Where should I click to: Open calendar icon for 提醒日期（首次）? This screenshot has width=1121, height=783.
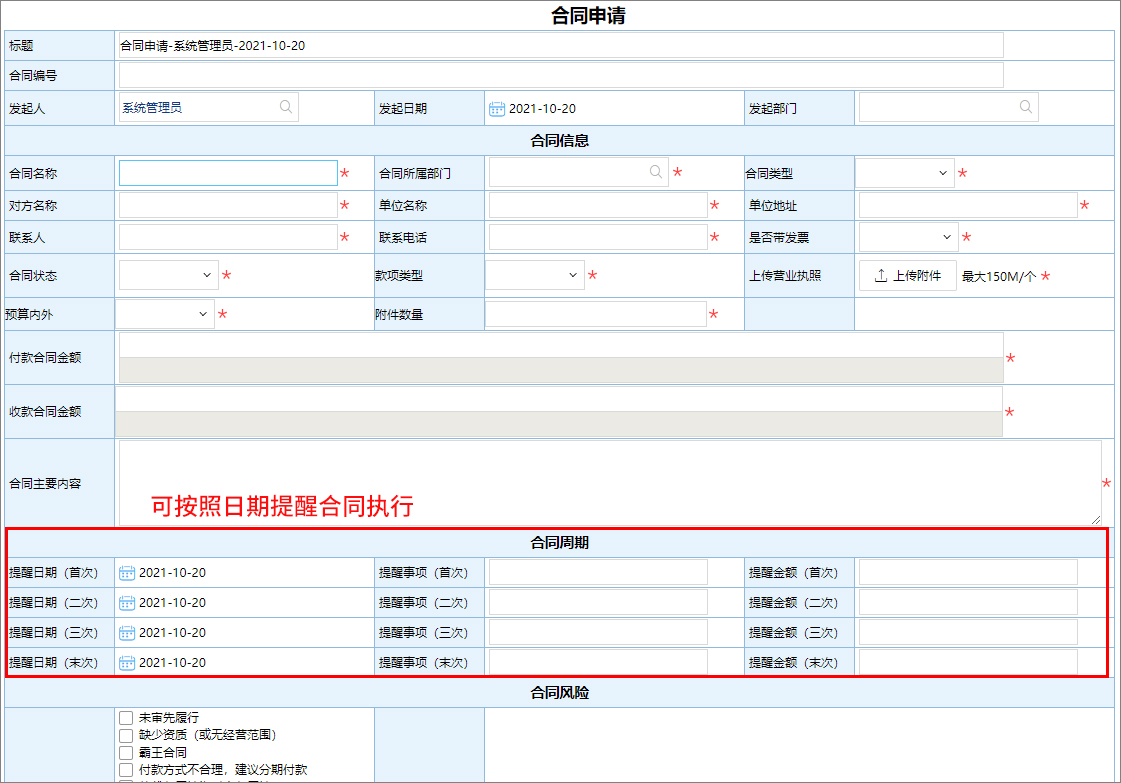click(x=127, y=573)
